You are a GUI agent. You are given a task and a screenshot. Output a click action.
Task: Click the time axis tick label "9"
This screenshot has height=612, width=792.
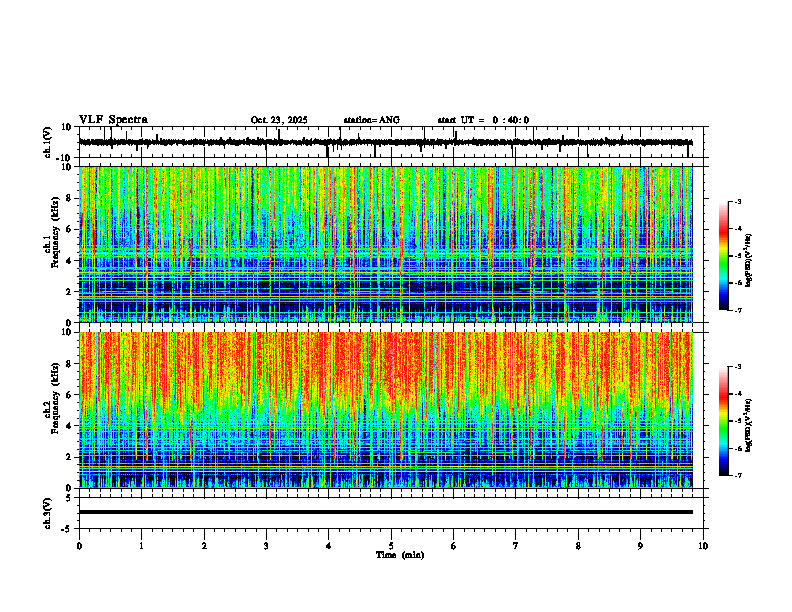coord(640,546)
